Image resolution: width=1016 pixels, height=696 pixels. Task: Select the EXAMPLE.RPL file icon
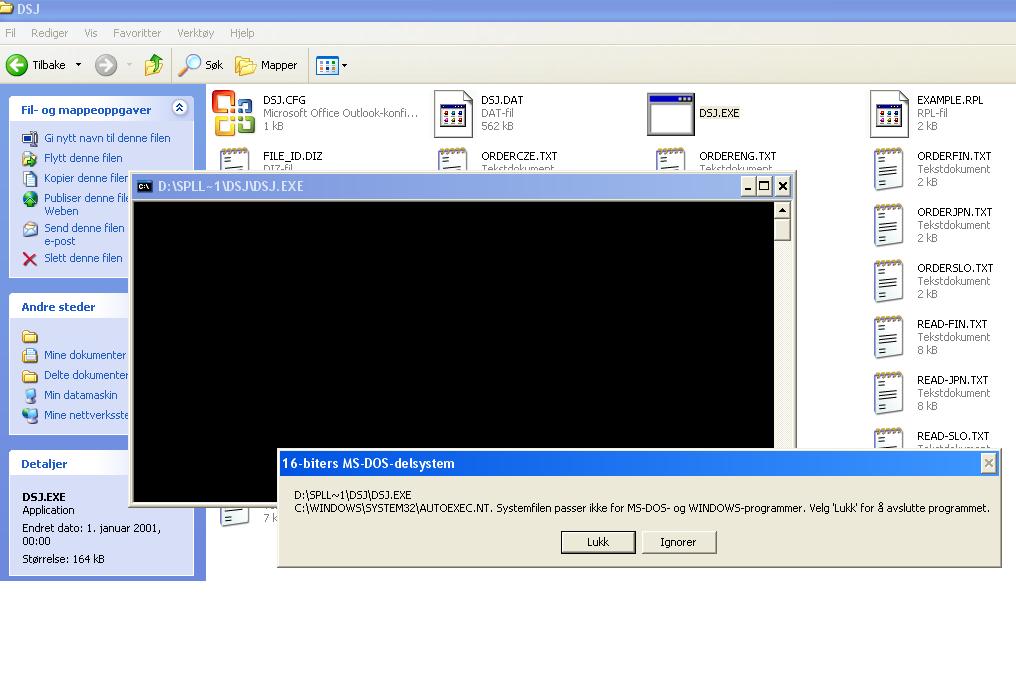(889, 114)
